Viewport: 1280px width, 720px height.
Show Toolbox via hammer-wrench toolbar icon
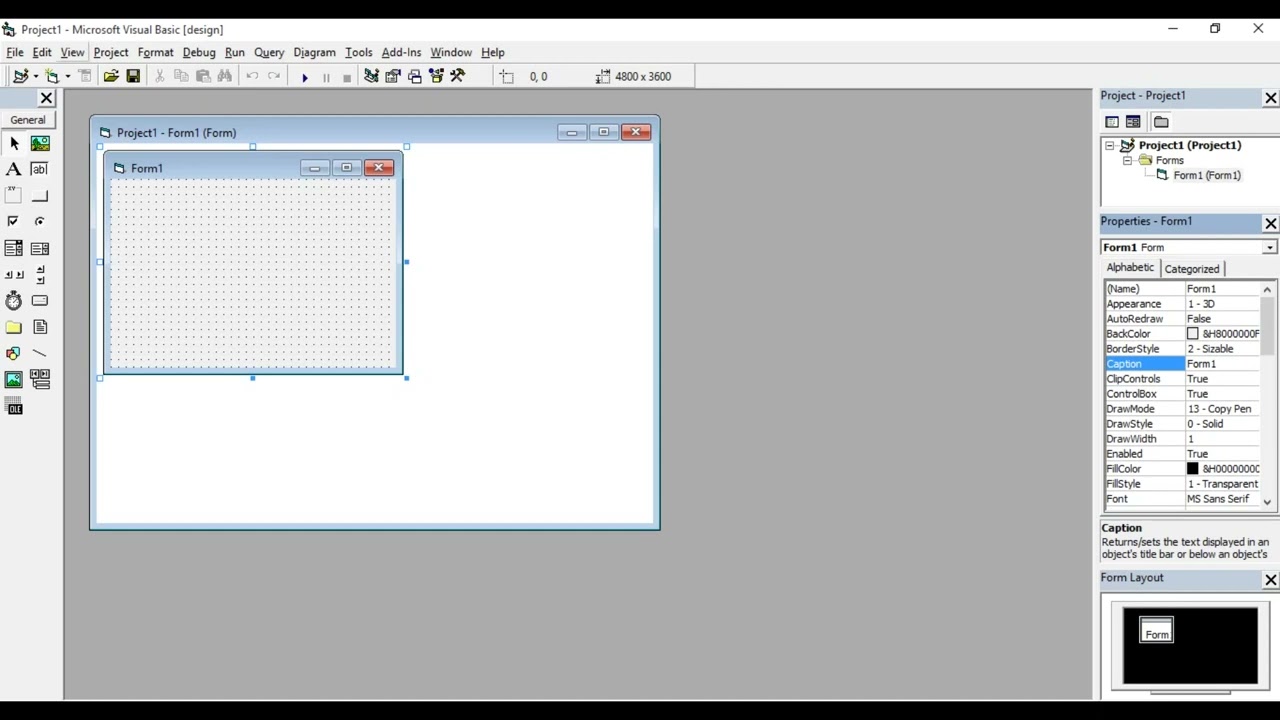[x=458, y=76]
